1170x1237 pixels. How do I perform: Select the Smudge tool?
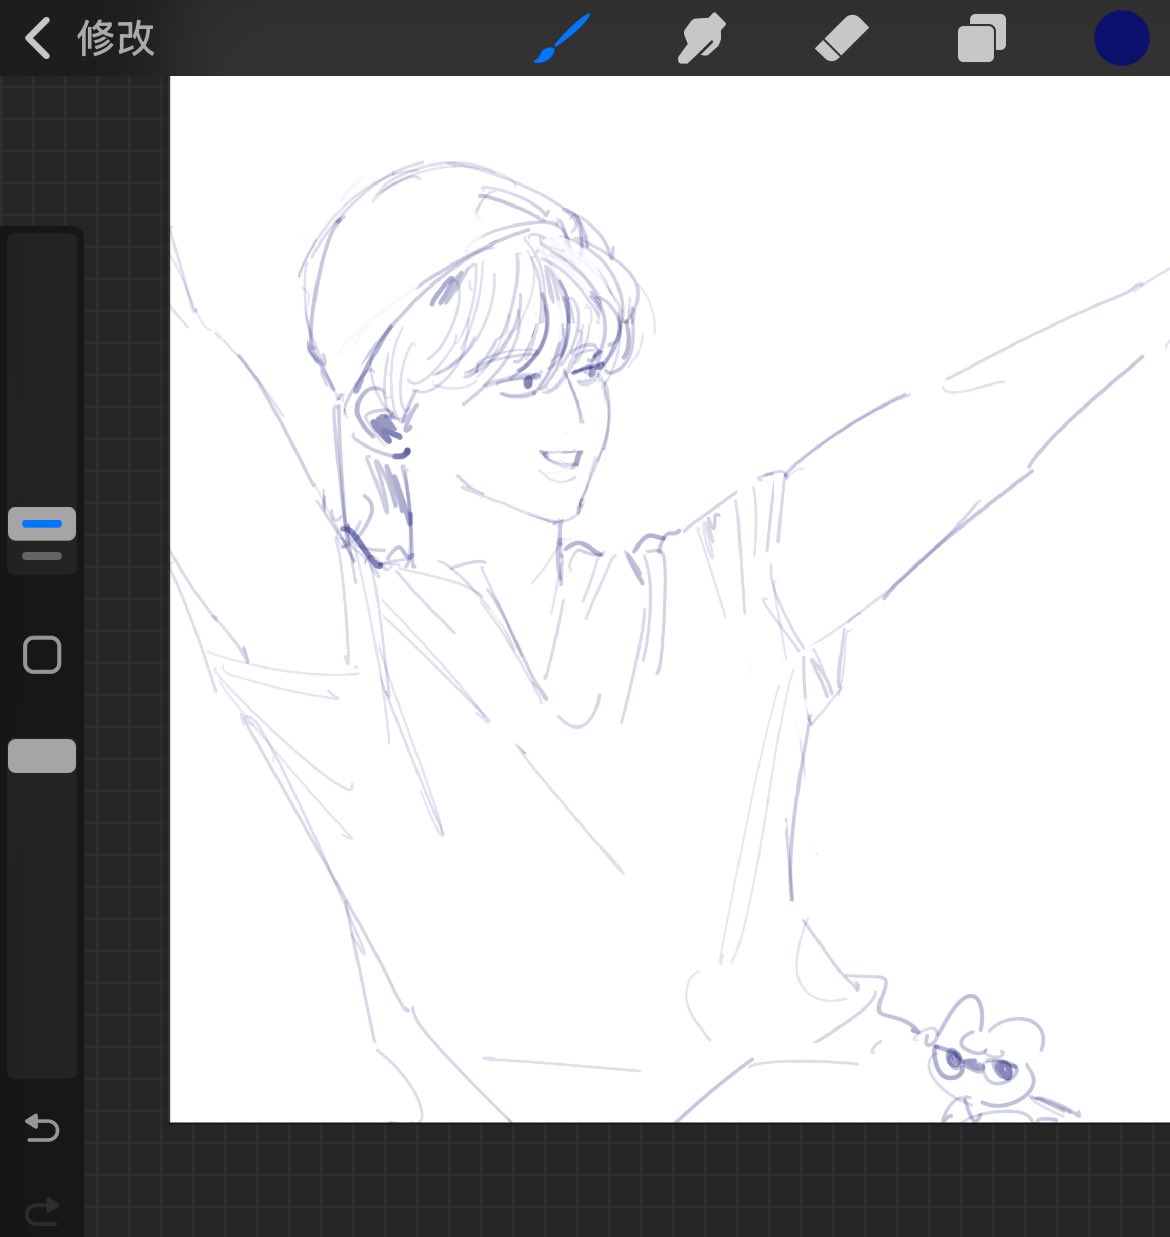(x=701, y=38)
